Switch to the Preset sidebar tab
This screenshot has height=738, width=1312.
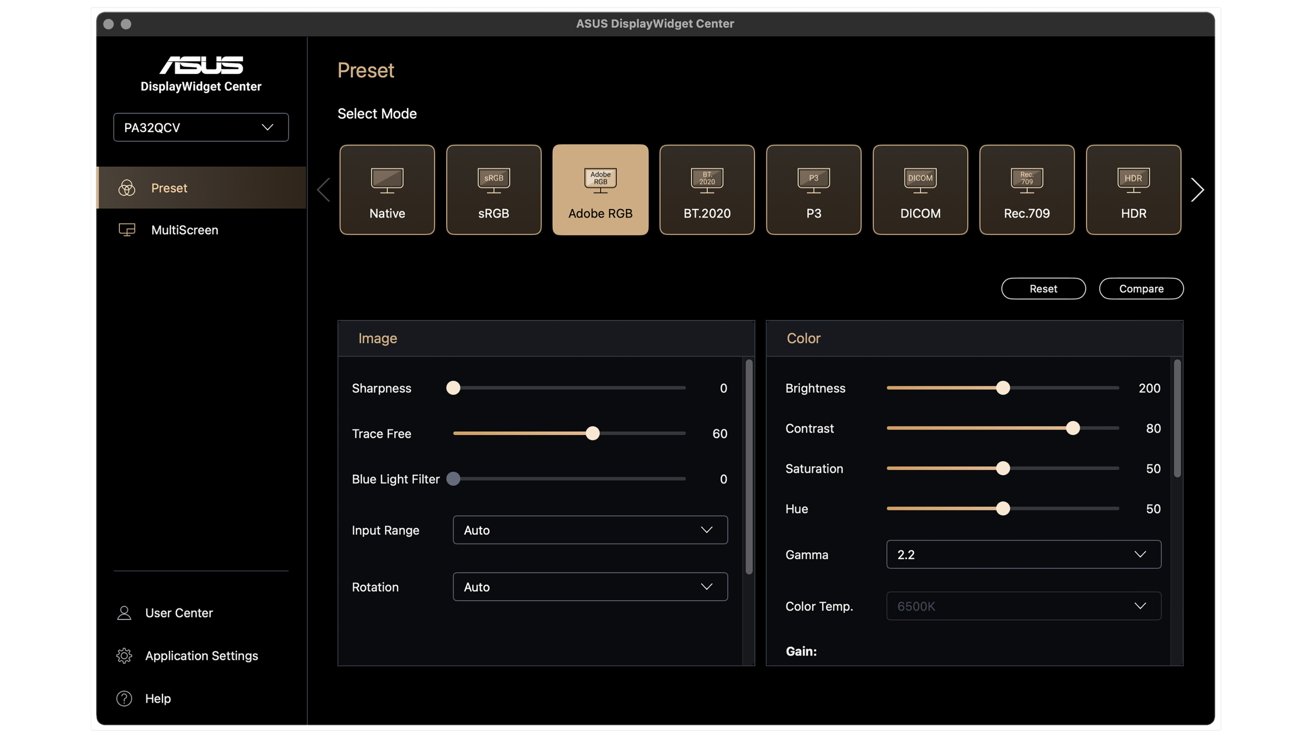(169, 188)
